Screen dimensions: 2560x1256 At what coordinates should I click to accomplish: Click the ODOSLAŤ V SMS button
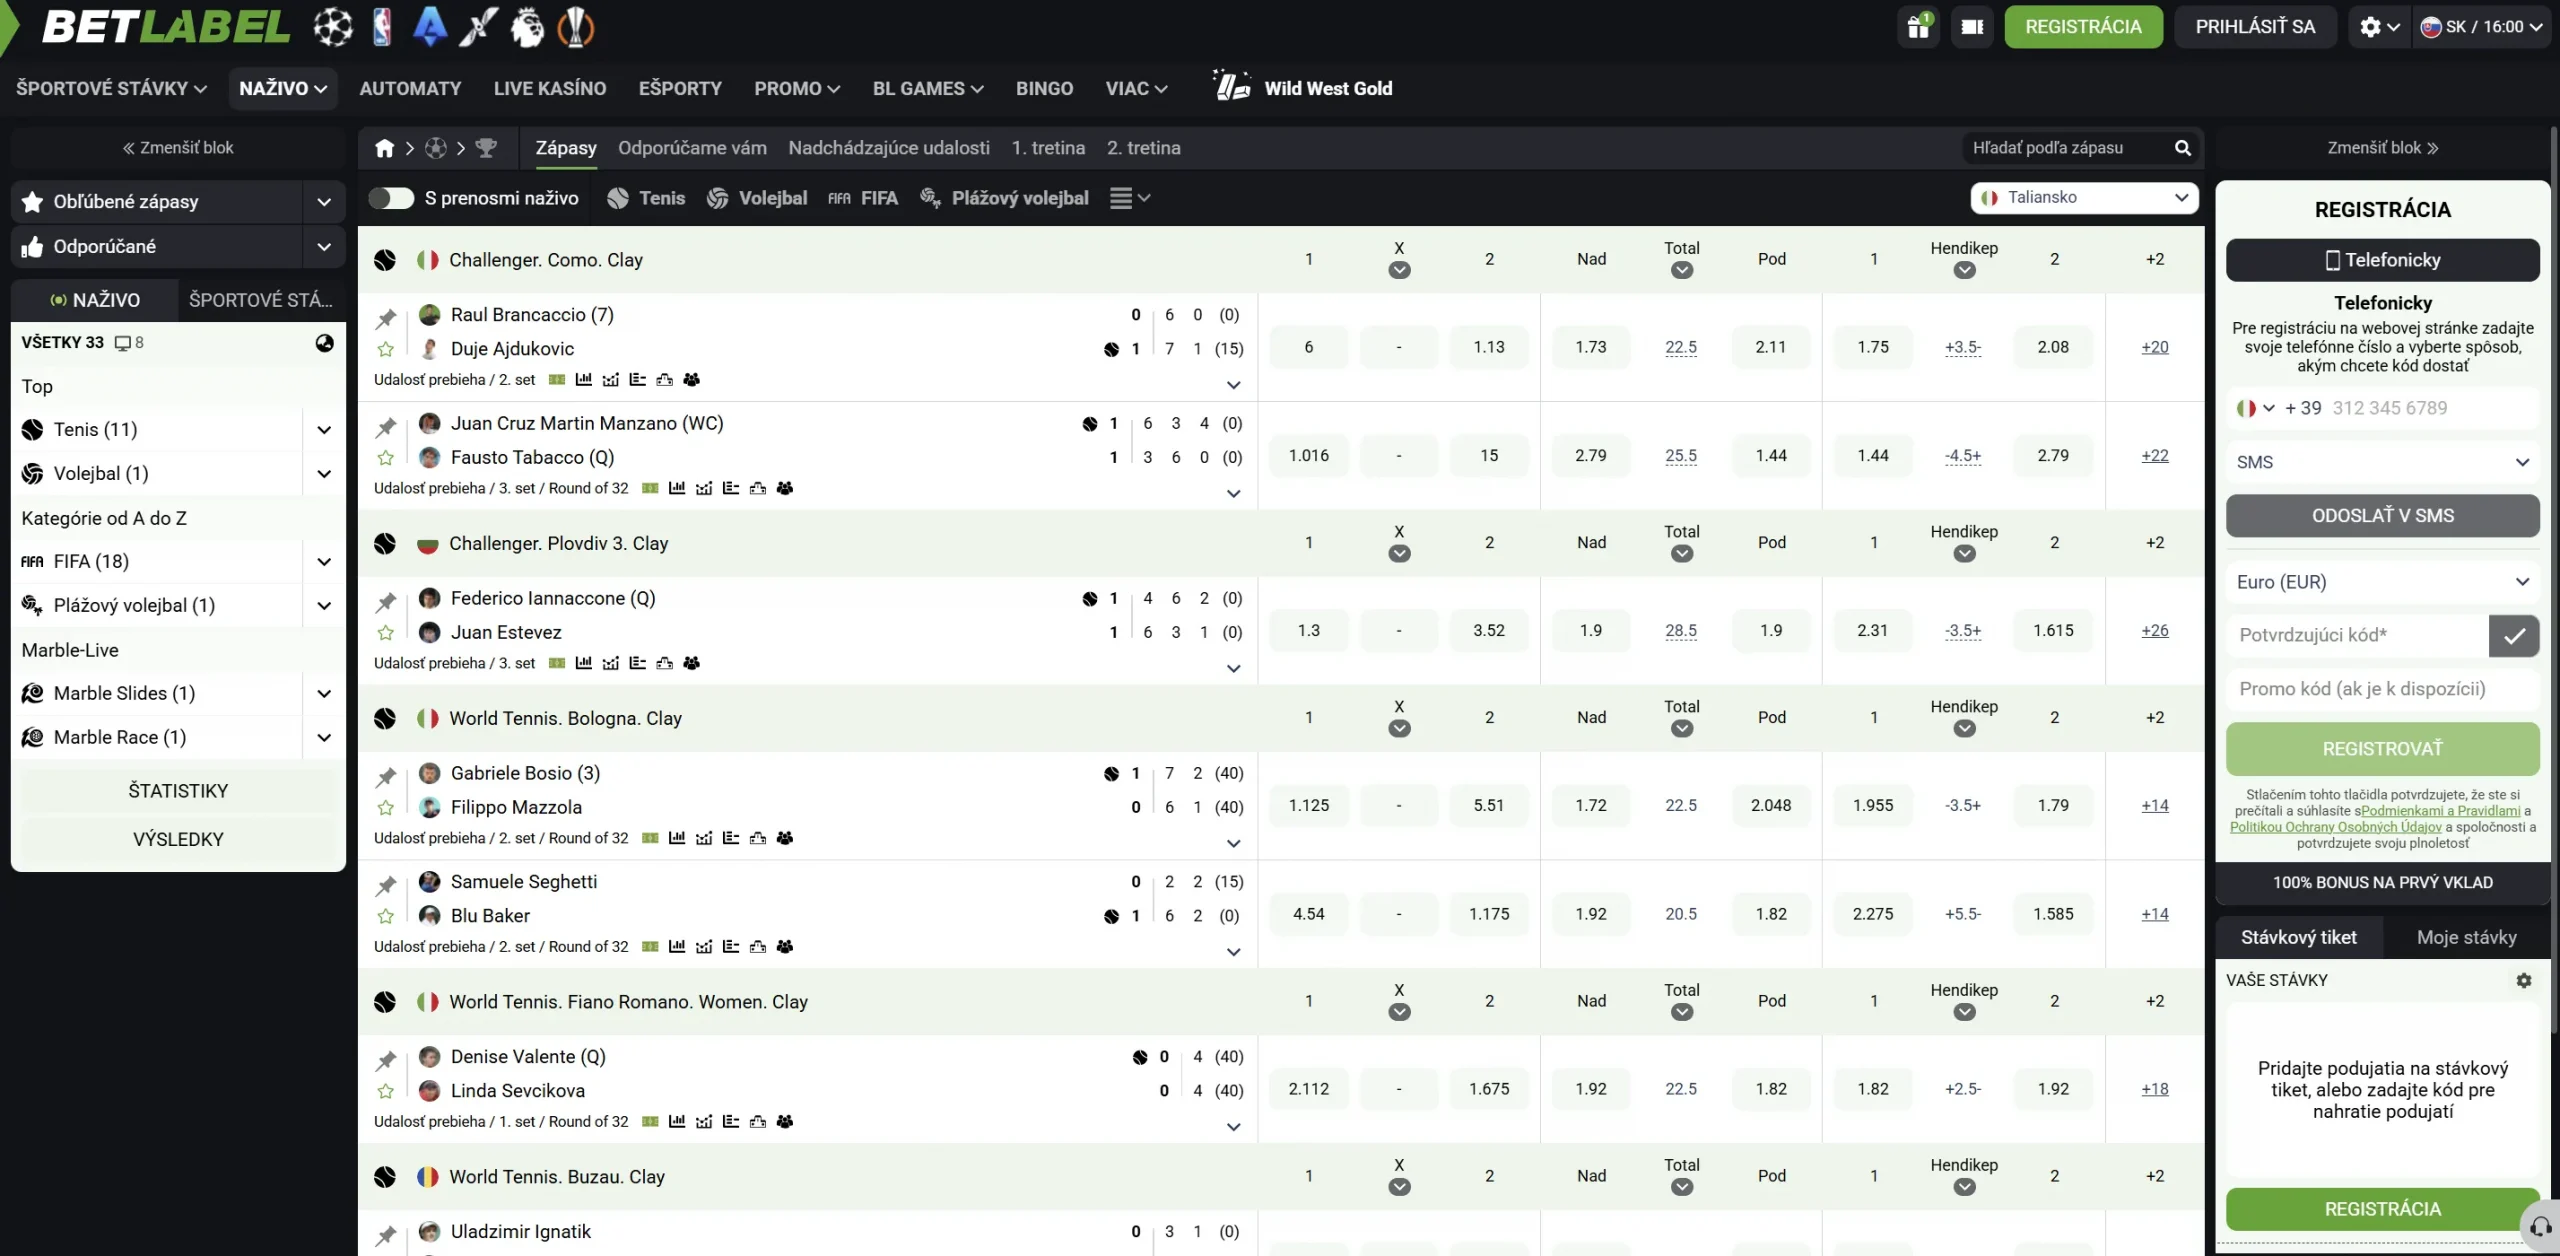(2383, 516)
